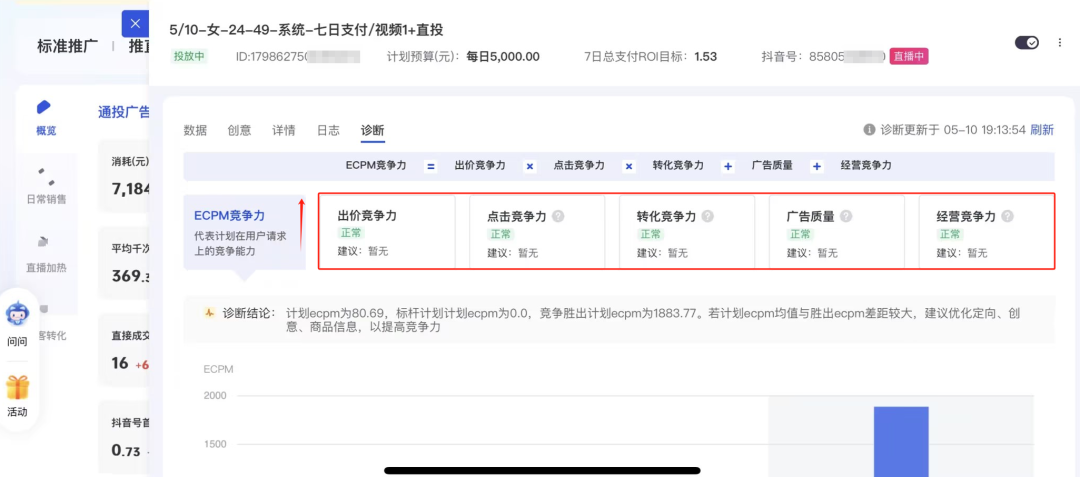Open the three-dot more options menu

(x=1060, y=42)
